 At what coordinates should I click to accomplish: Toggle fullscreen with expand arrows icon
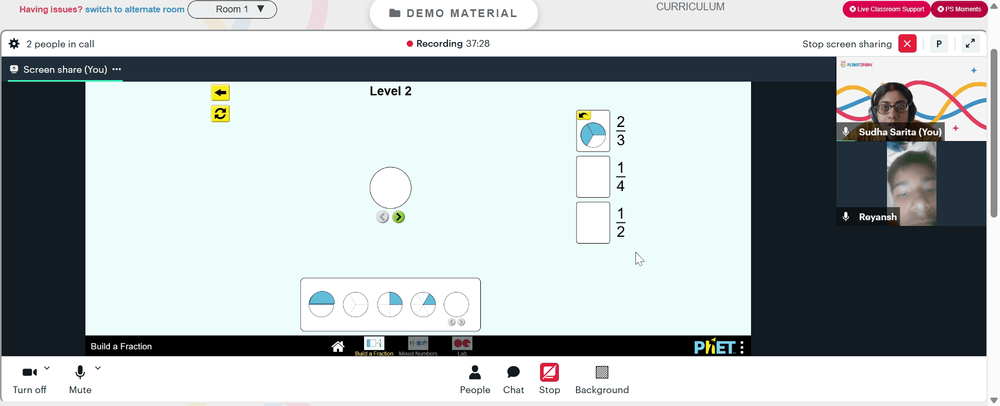970,43
